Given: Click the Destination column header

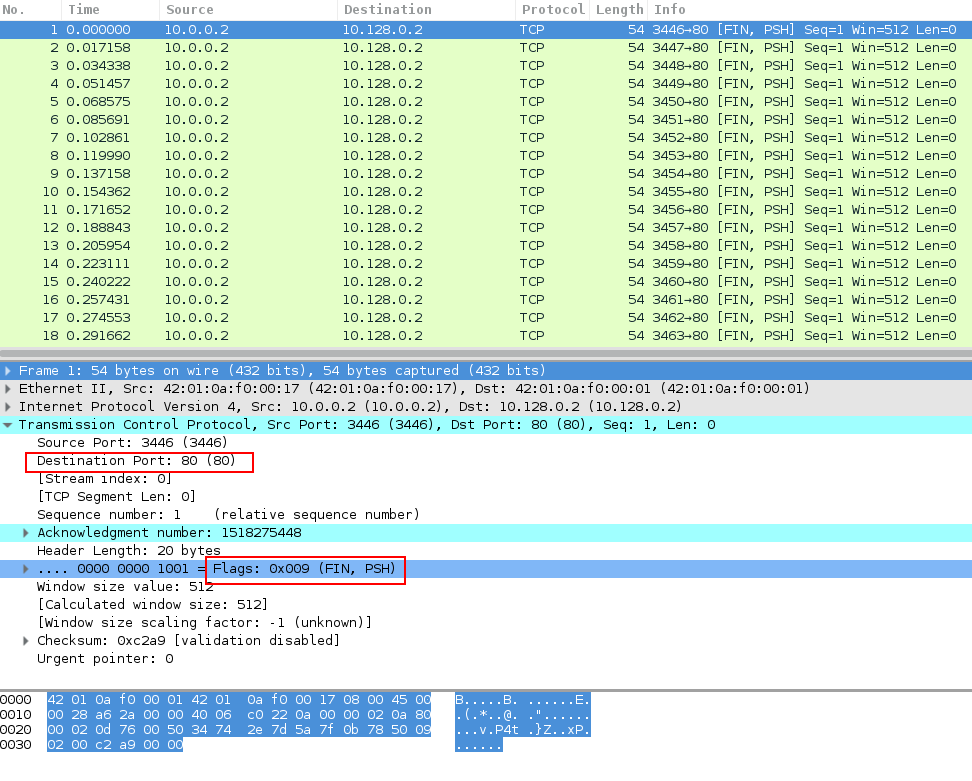Looking at the screenshot, I should (426, 9).
